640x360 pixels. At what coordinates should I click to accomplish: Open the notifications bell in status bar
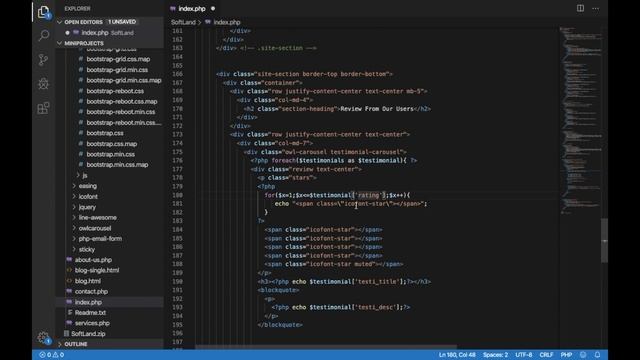597,355
